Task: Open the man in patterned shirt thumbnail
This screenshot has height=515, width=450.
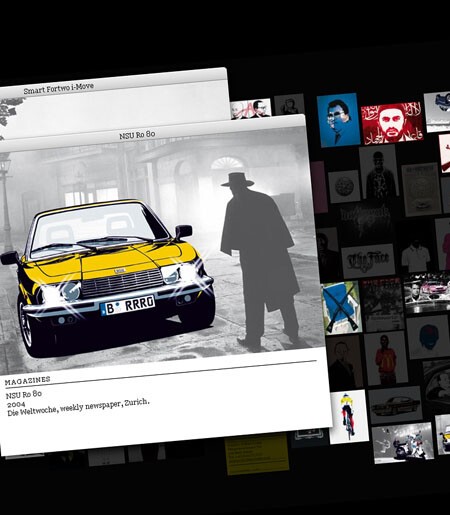Action: point(379,172)
